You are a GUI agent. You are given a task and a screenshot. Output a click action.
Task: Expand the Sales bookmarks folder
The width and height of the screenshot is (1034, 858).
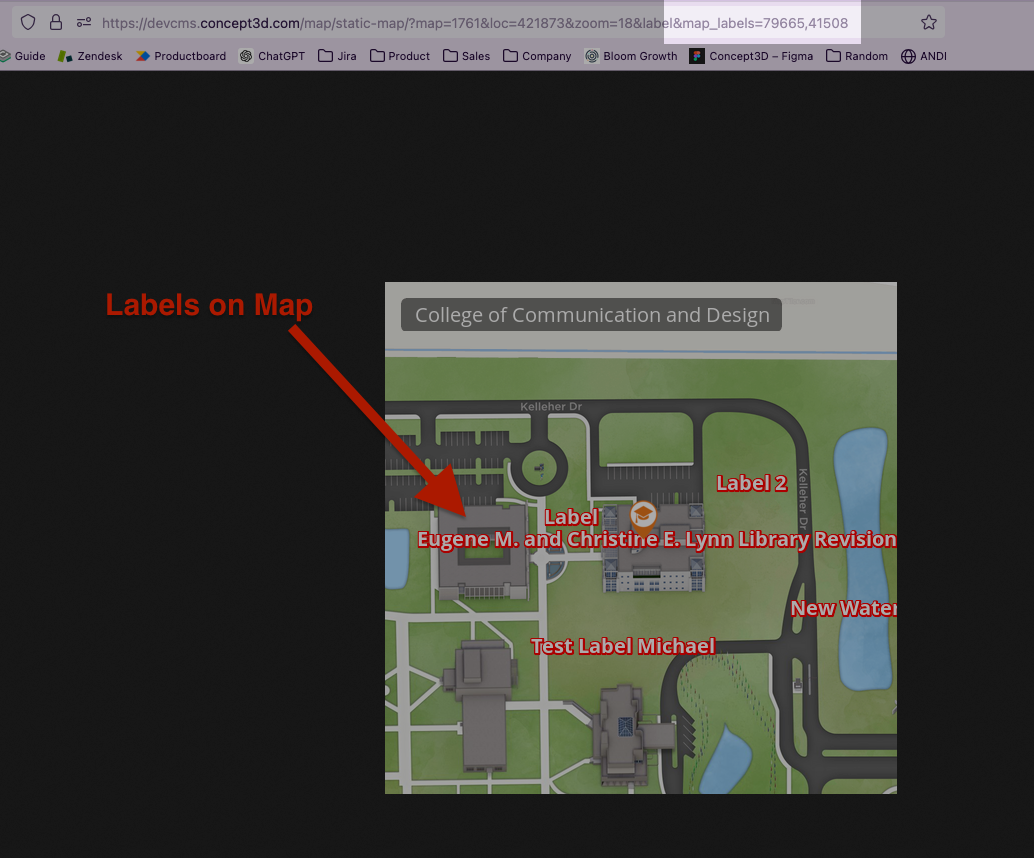click(466, 56)
